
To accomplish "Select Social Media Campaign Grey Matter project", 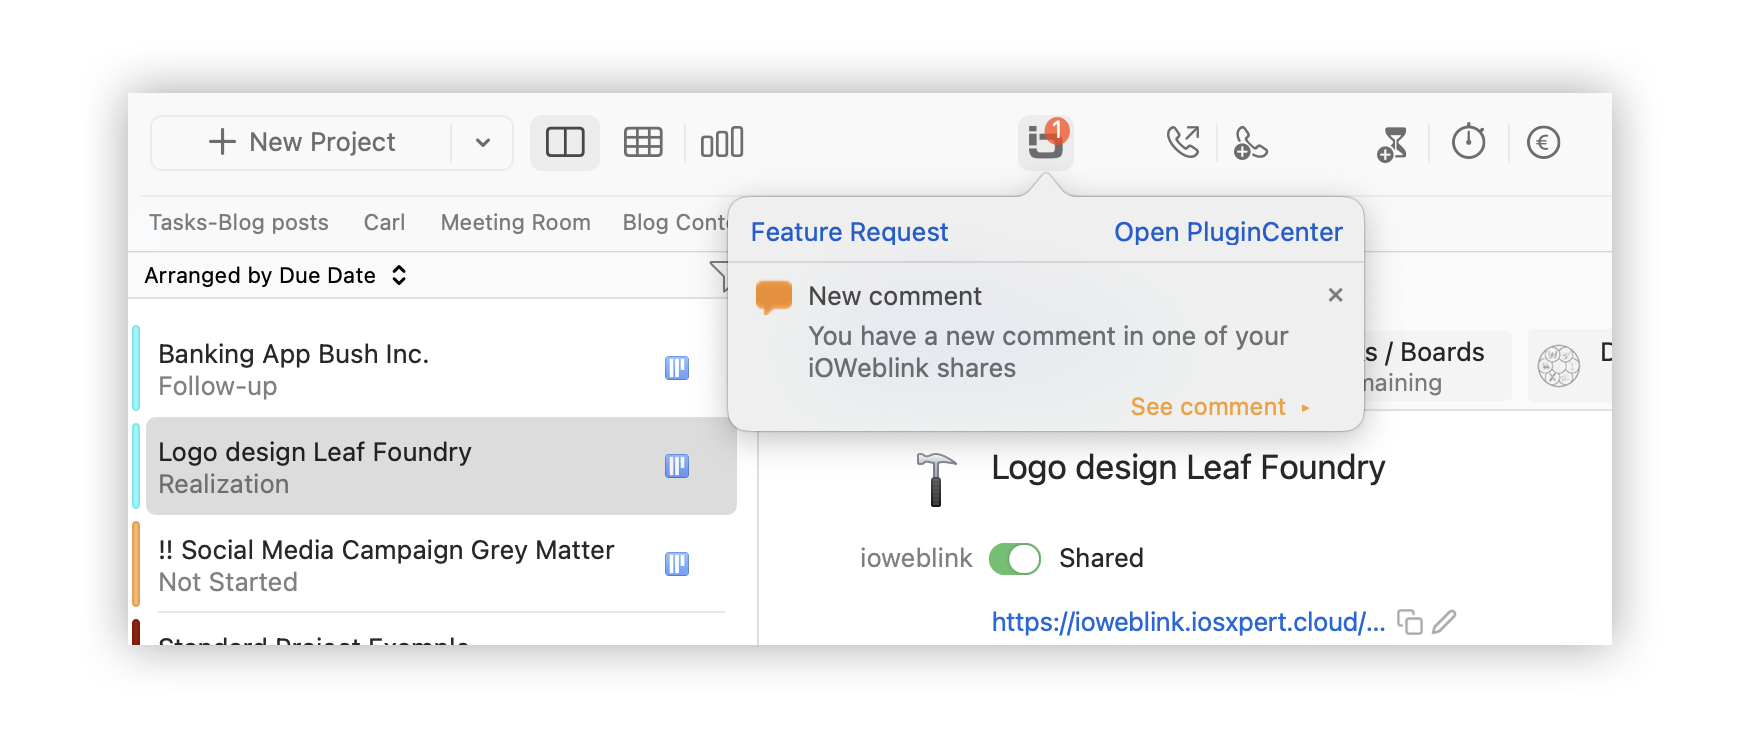I will tap(441, 564).
